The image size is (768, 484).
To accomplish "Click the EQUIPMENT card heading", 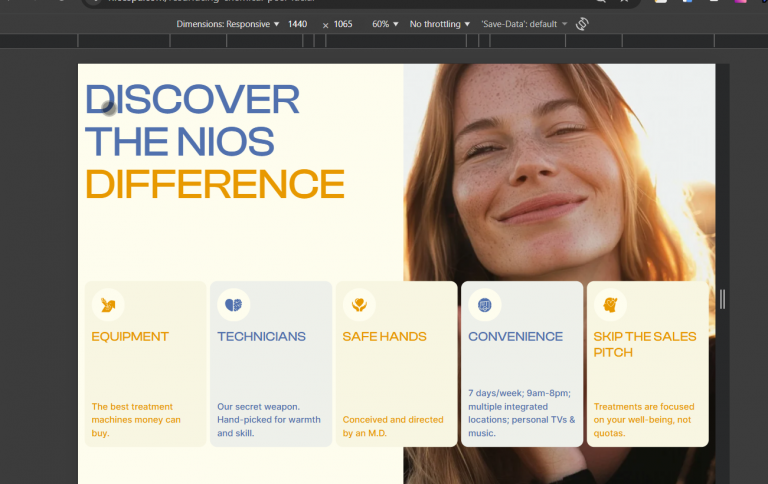I will click(130, 337).
